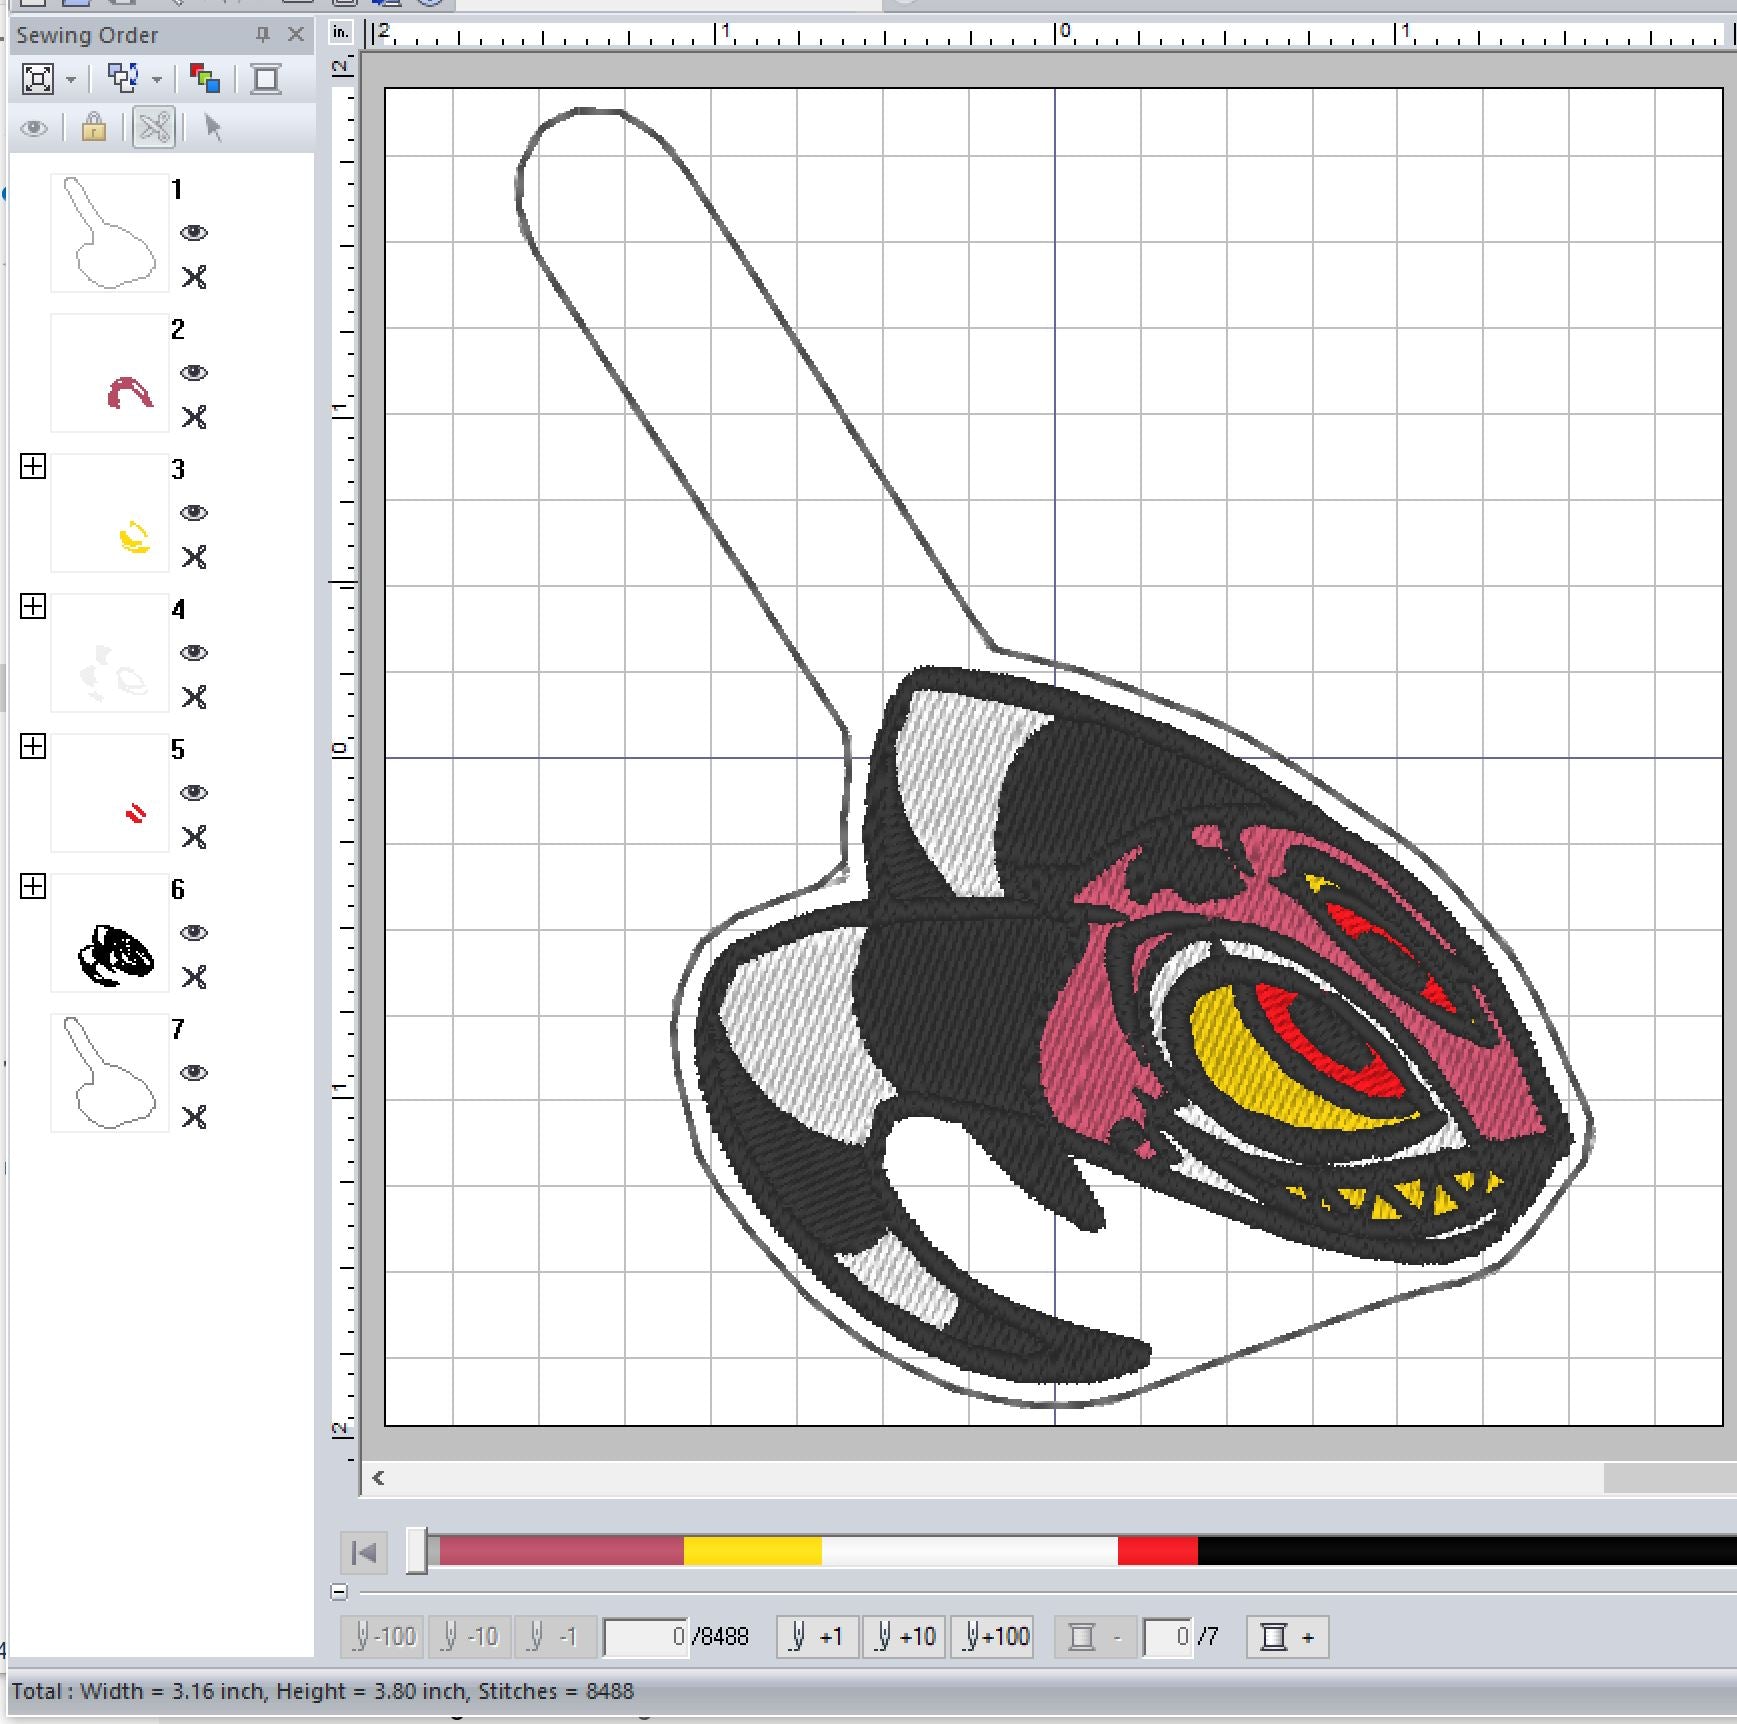This screenshot has width=1737, height=1724.
Task: Select sewing order item 3 yellow thumbnail
Action: [x=110, y=513]
